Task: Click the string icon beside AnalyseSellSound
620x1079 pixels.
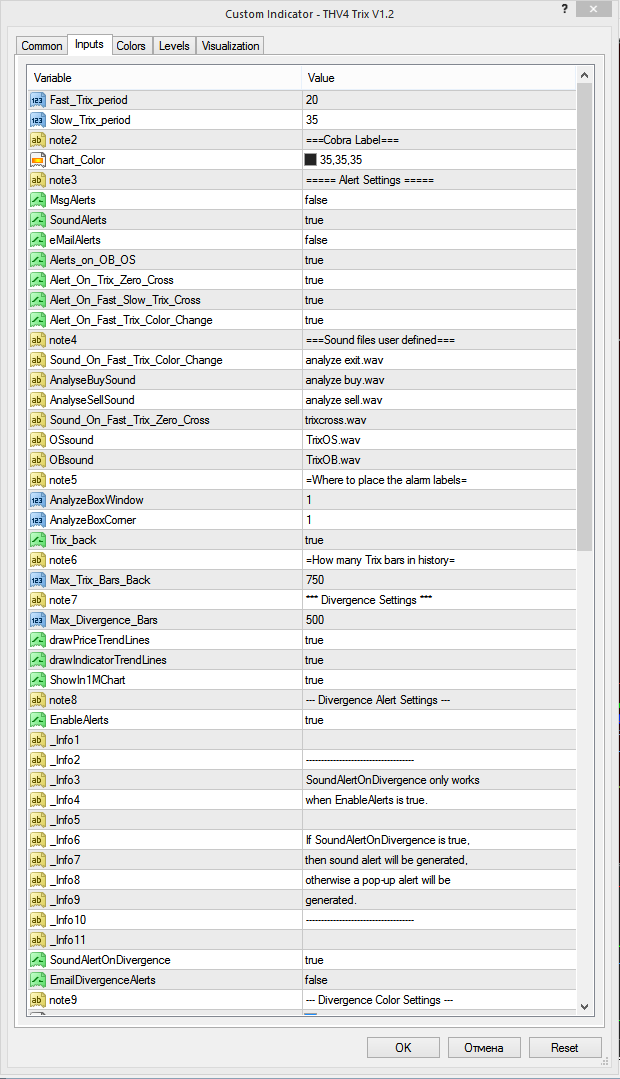Action: [x=38, y=400]
